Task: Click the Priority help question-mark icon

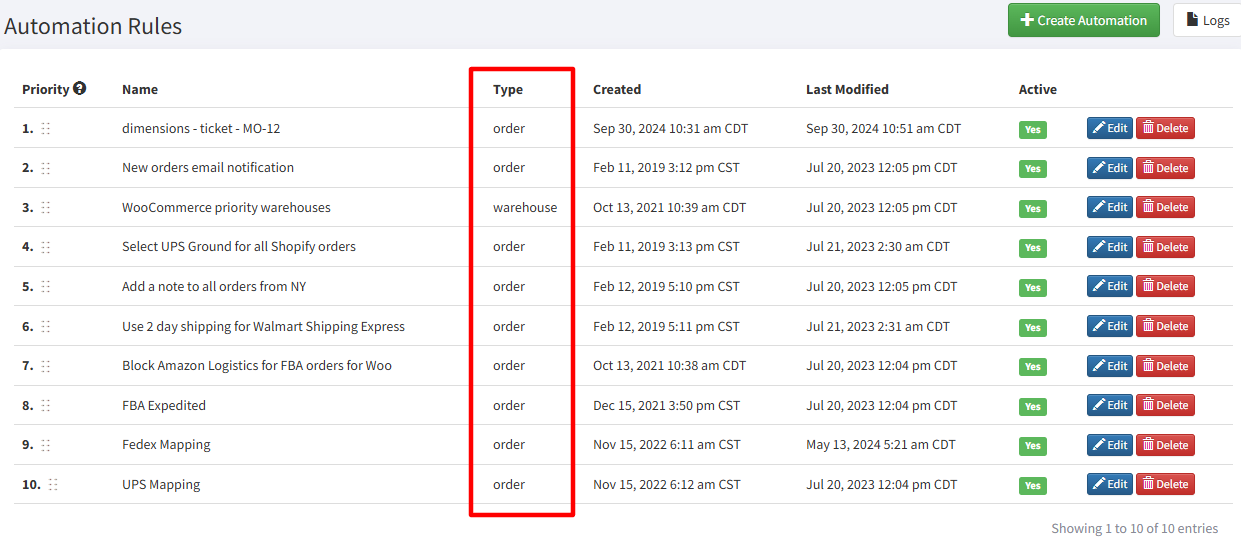Action: coord(80,88)
